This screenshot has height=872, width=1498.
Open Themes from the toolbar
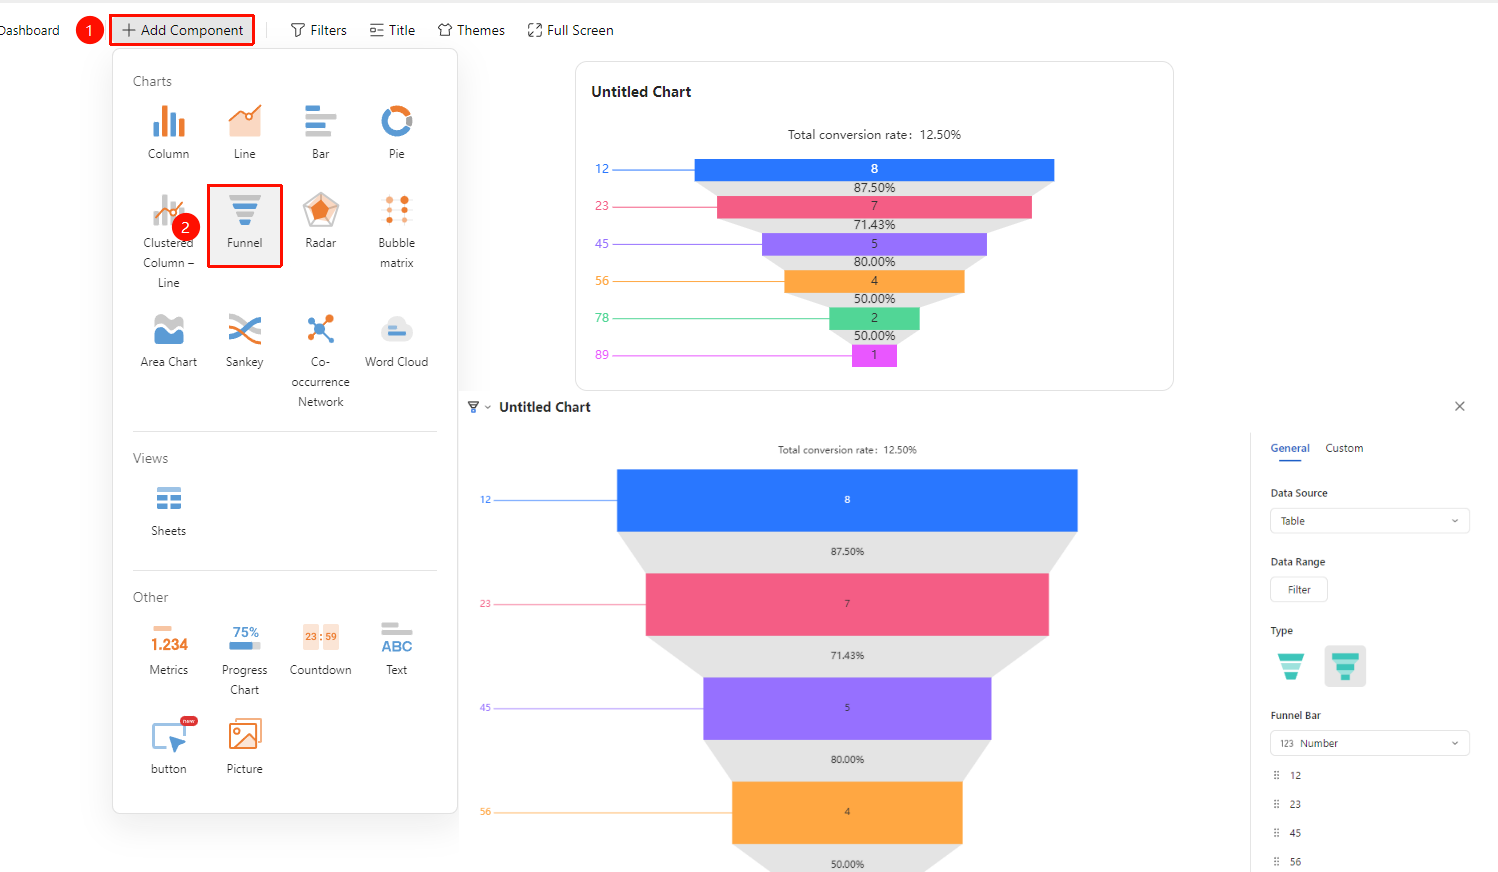[x=471, y=30]
